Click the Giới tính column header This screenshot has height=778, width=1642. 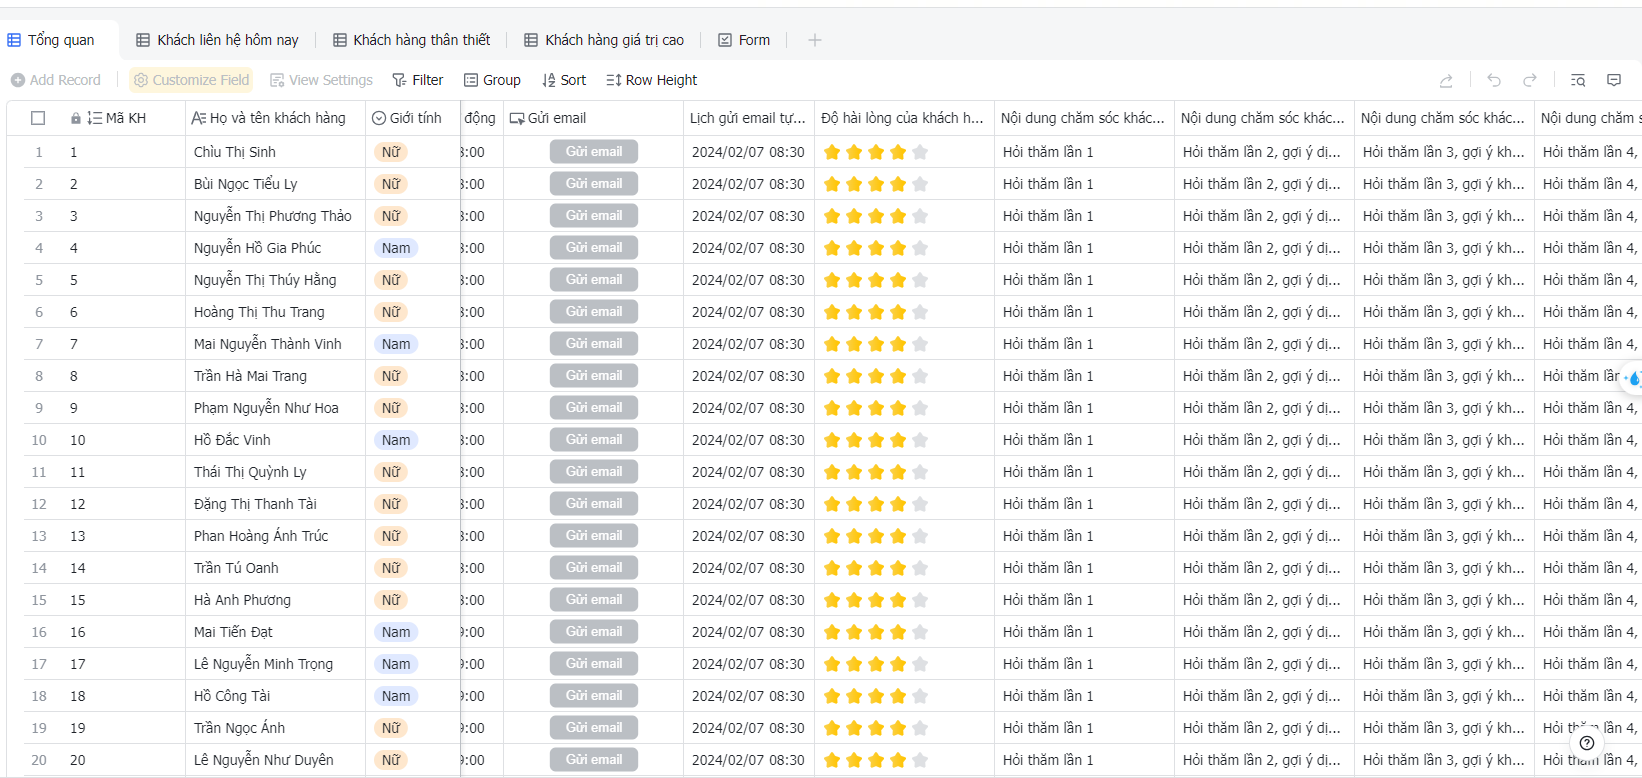(412, 118)
